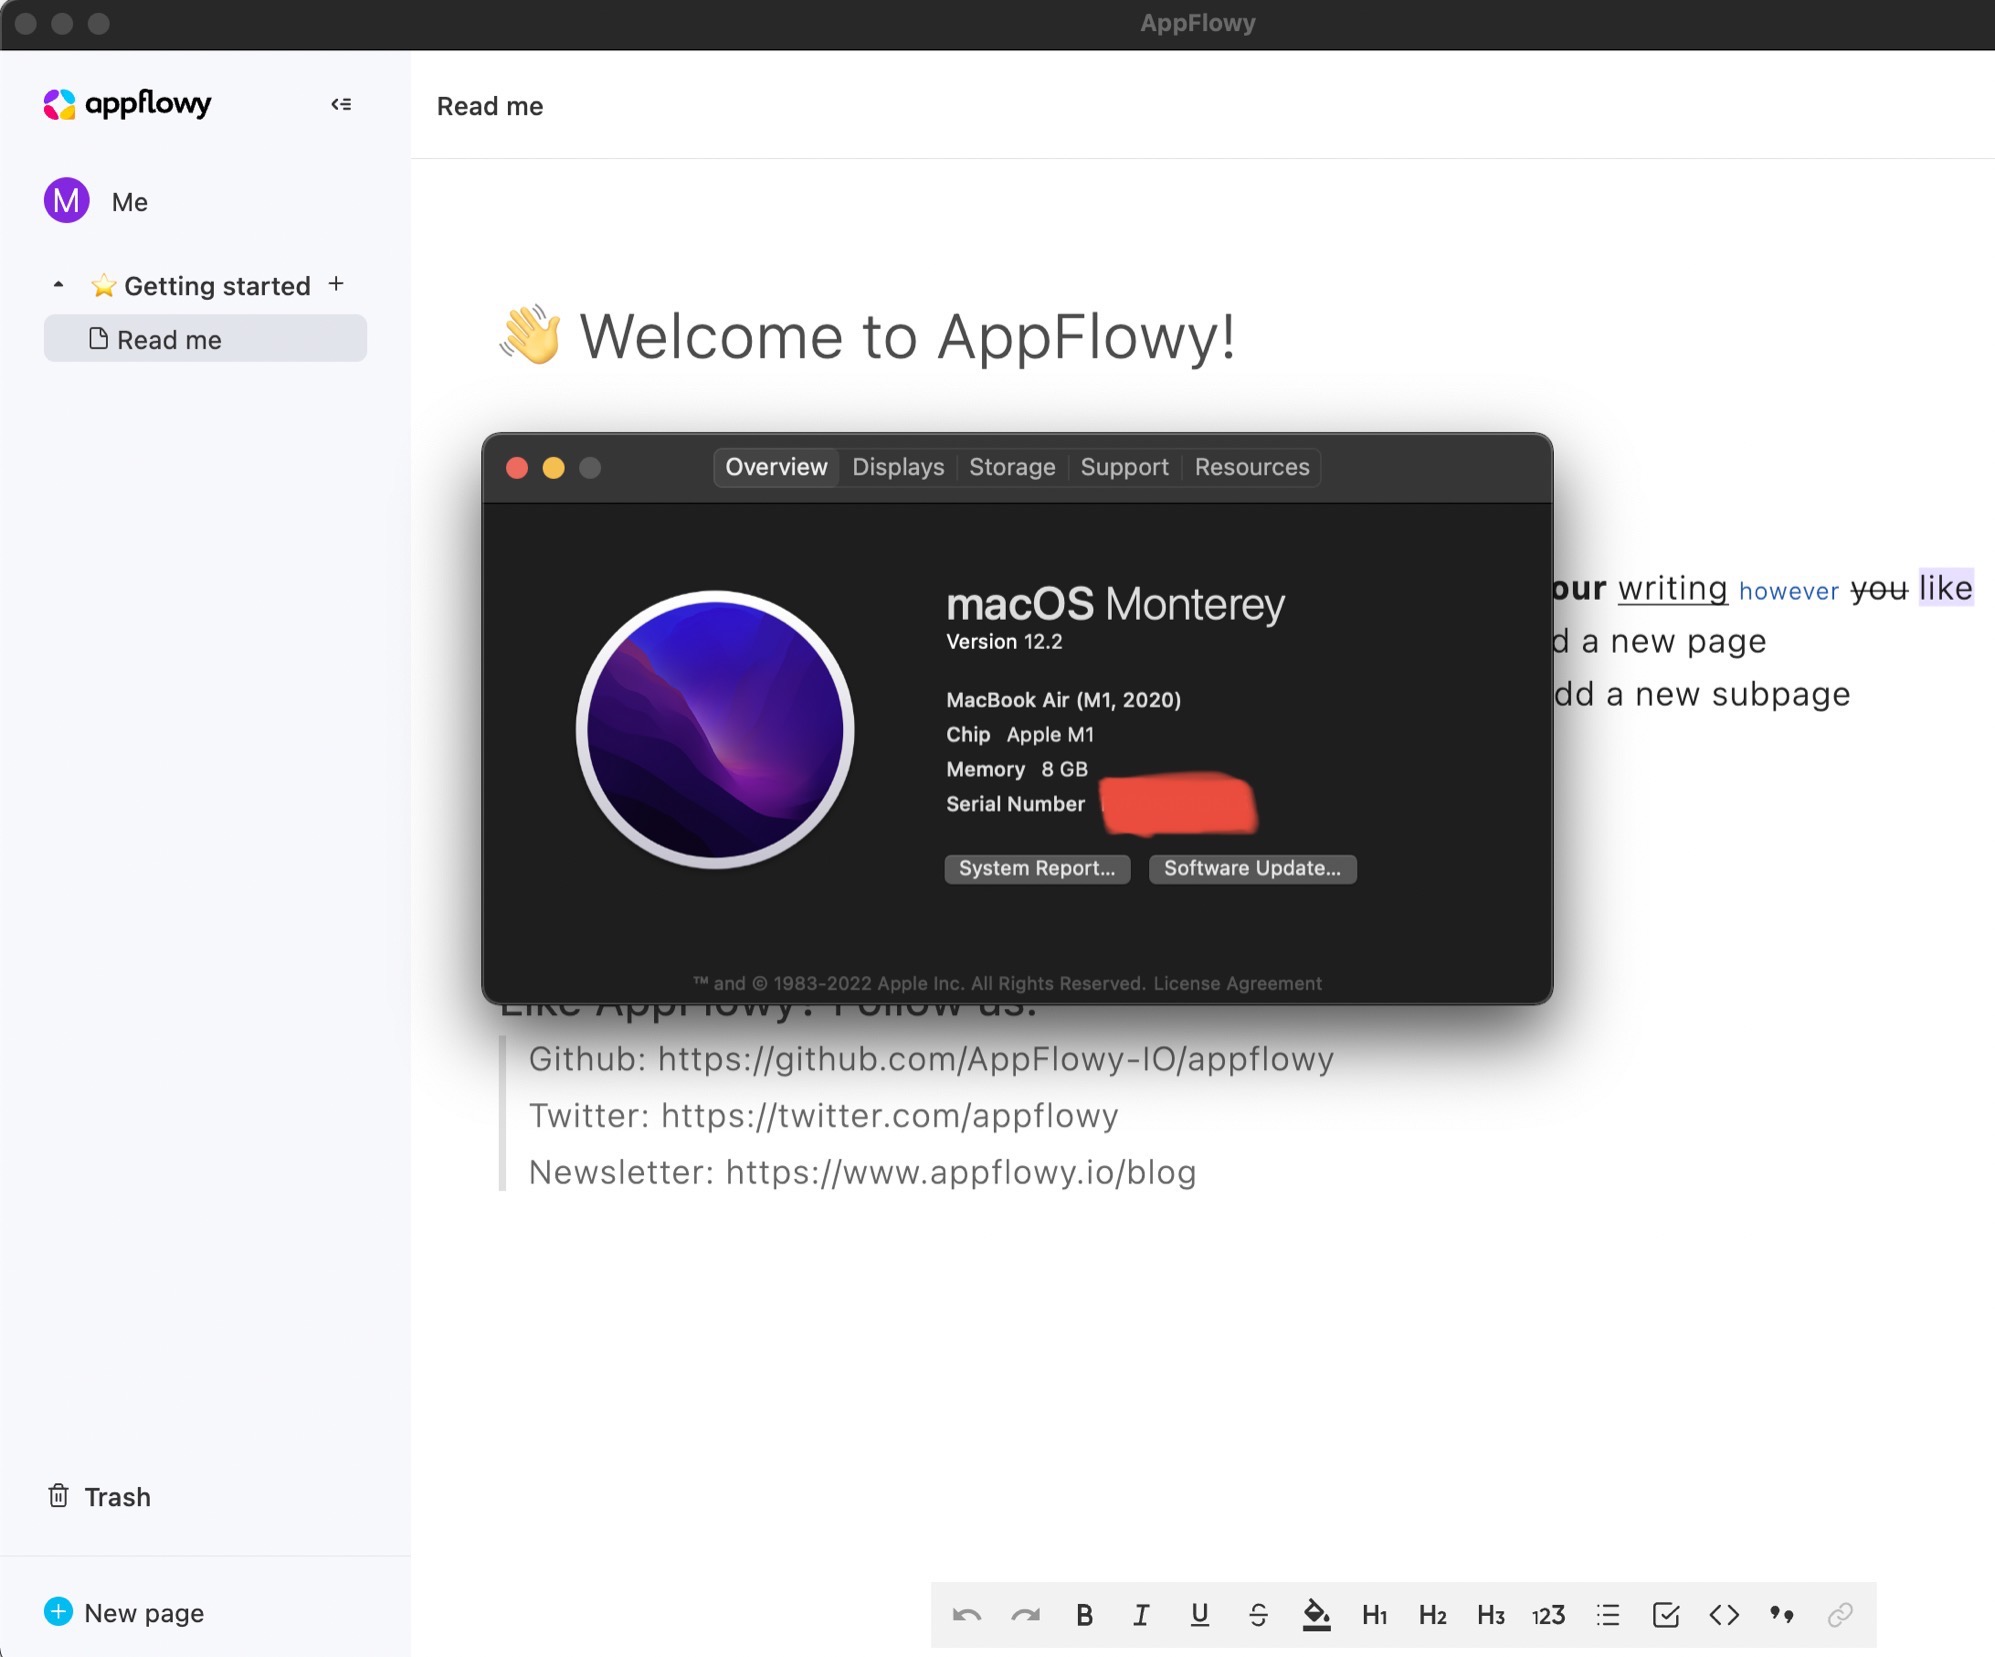Redo the last change
The height and width of the screenshot is (1657, 1995).
[1026, 1614]
